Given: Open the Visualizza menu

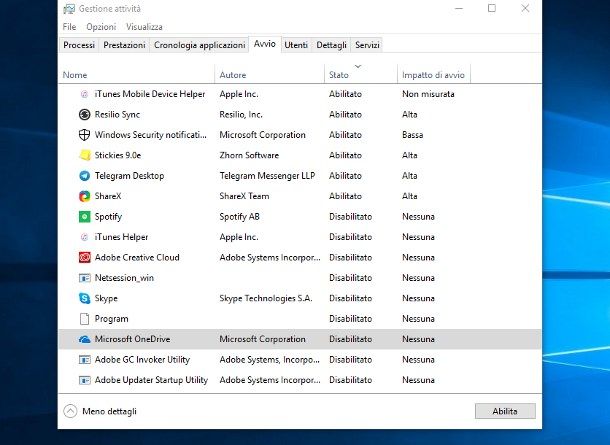Looking at the screenshot, I should (x=144, y=27).
